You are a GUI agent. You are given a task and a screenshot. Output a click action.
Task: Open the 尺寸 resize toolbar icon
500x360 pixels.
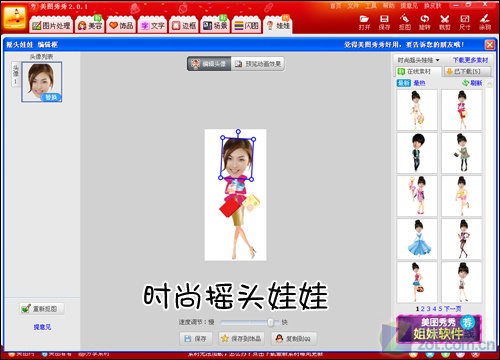coord(465,22)
